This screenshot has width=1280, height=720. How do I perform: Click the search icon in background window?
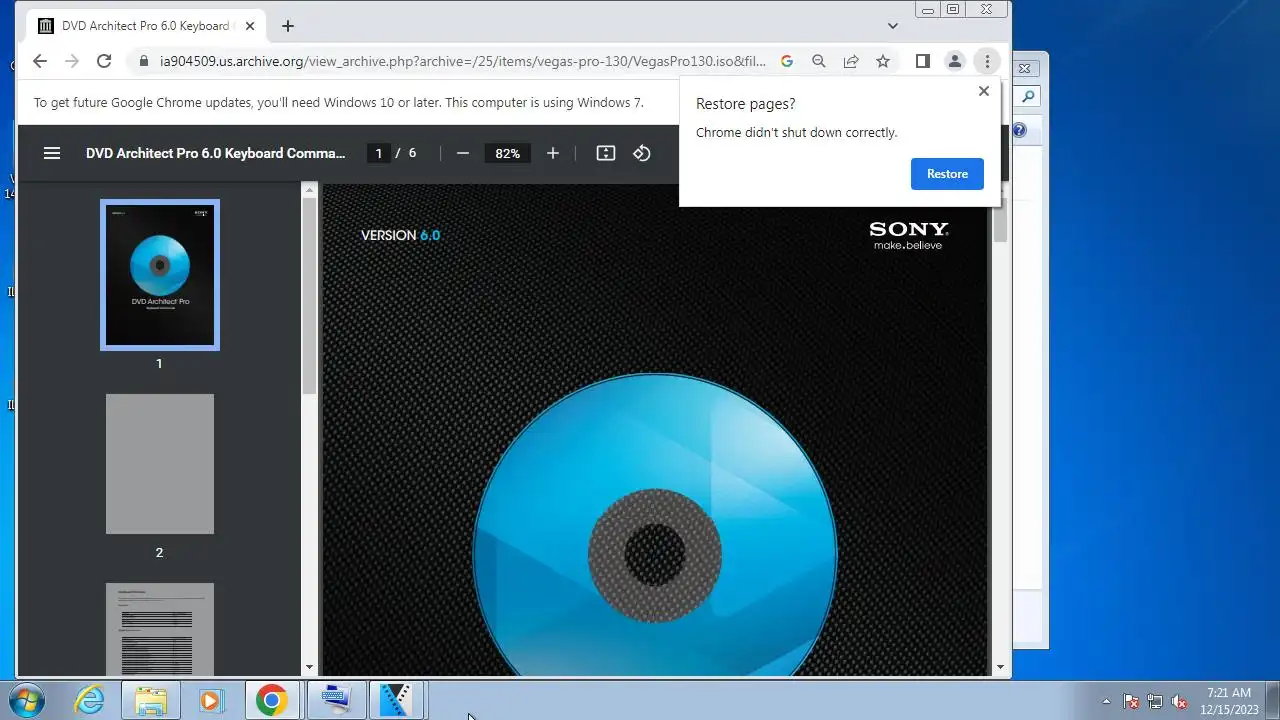click(x=1027, y=97)
